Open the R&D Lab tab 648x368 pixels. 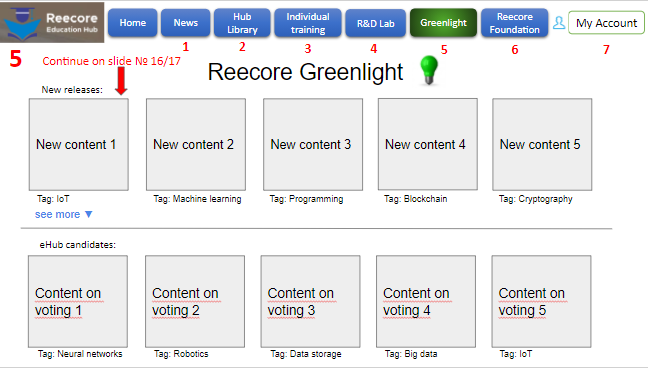(x=376, y=23)
